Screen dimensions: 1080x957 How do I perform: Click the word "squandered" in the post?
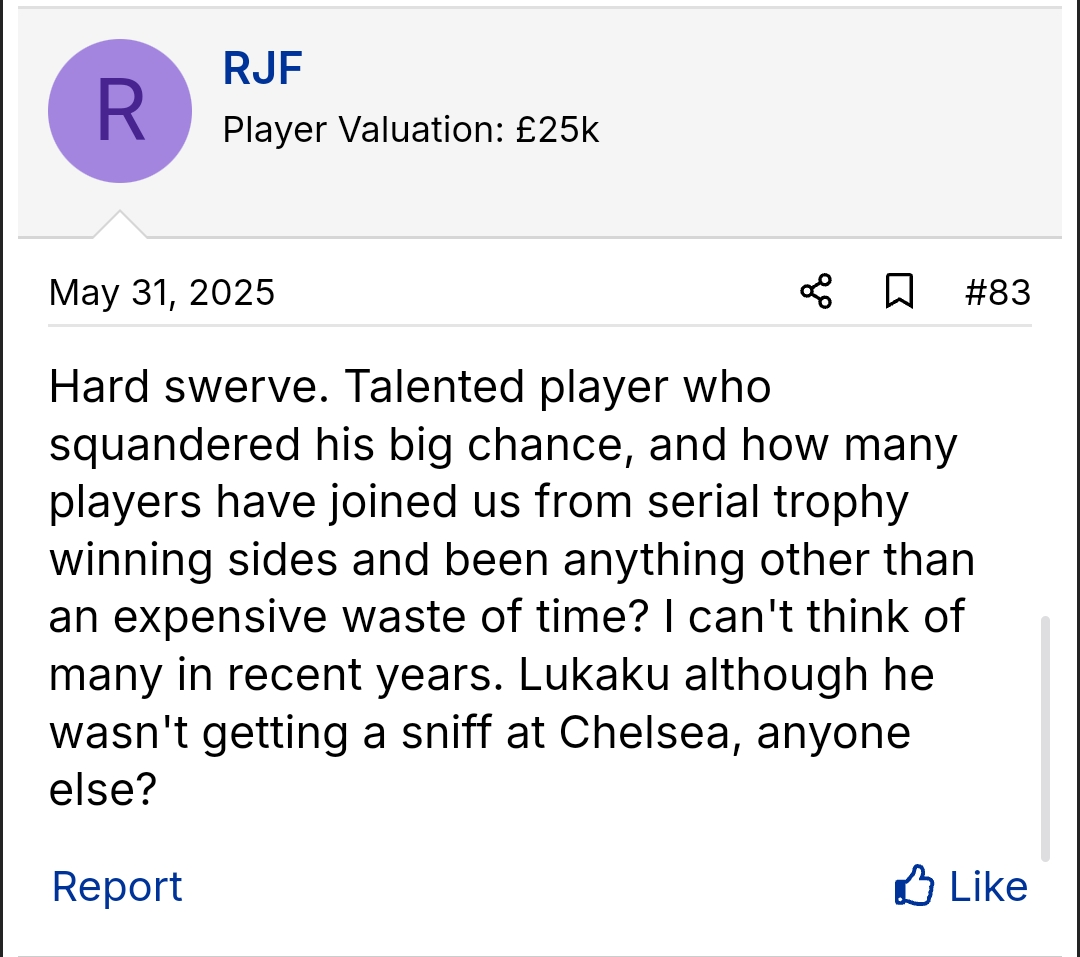pos(175,445)
